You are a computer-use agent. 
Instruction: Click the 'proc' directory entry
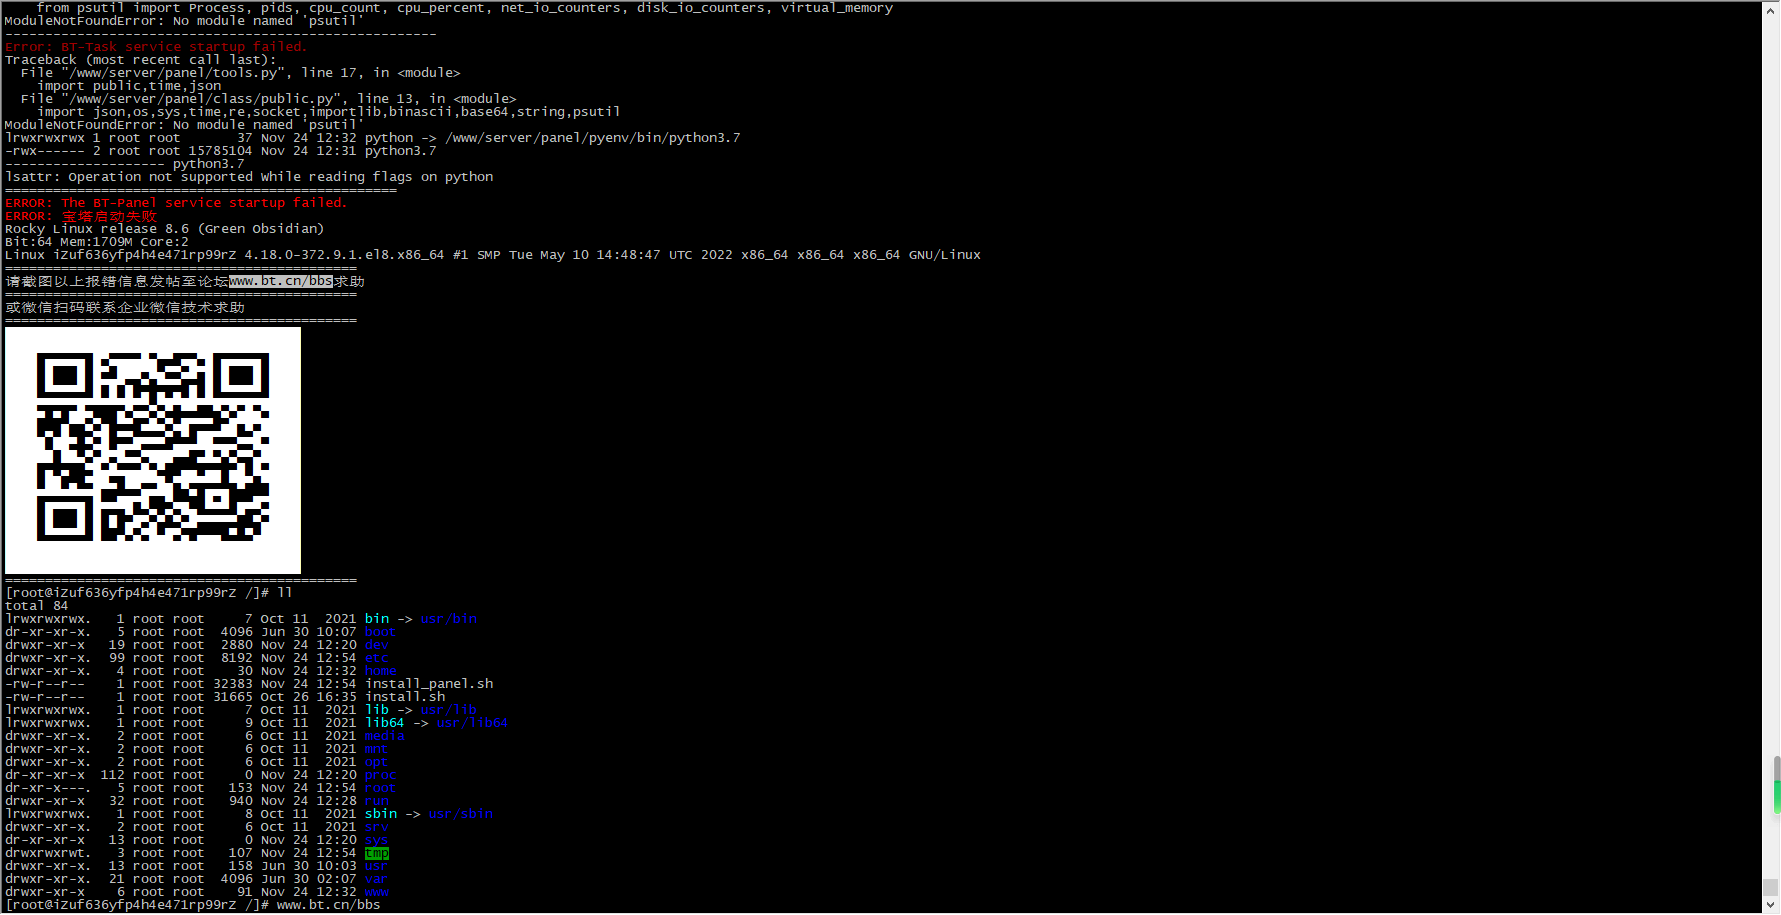(381, 775)
